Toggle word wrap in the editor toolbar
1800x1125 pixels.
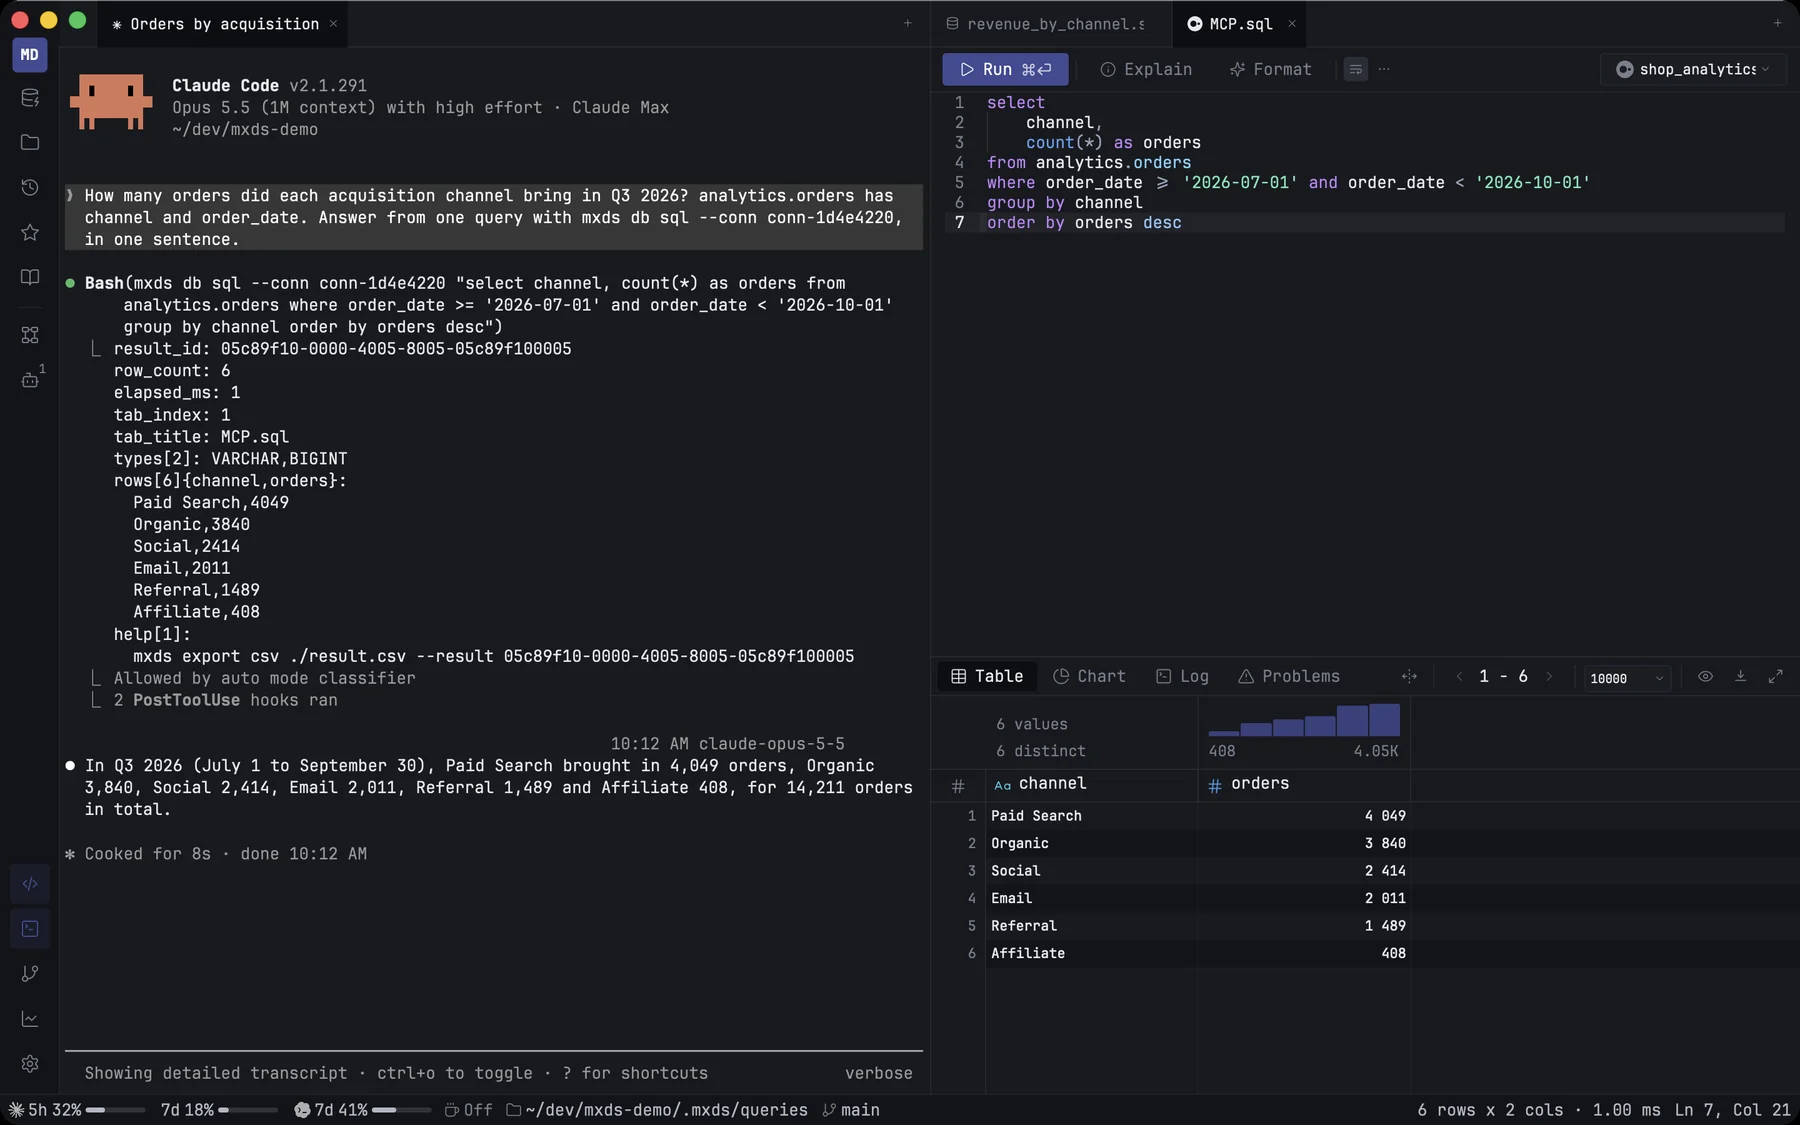click(1355, 69)
